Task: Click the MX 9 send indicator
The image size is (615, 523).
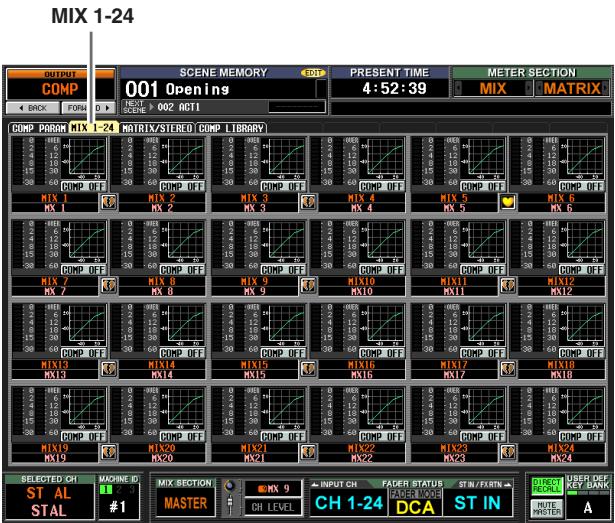Action: [273, 489]
